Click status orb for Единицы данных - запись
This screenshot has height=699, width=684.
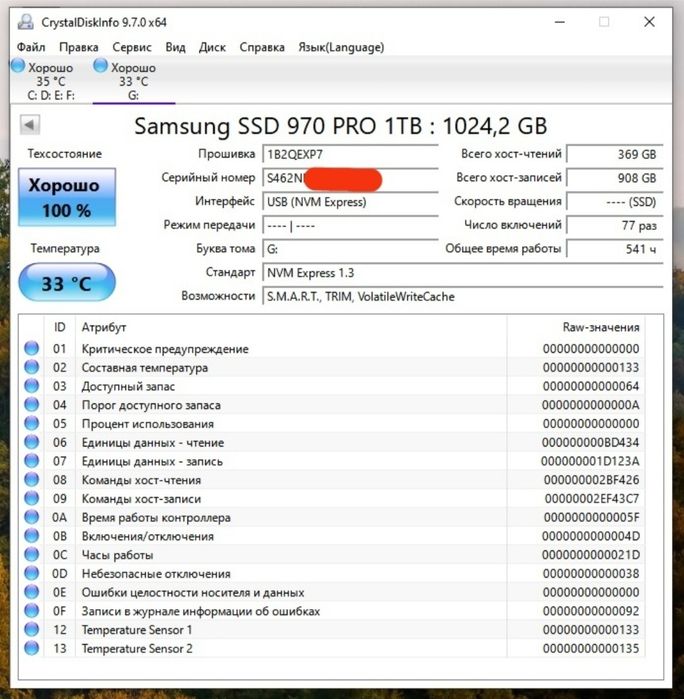tap(32, 461)
